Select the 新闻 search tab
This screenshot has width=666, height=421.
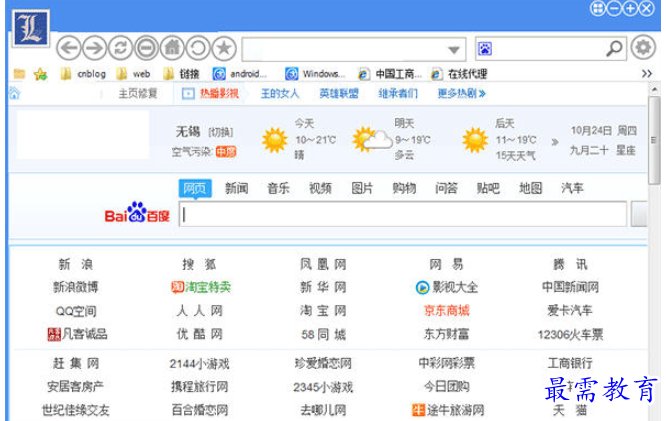(237, 188)
